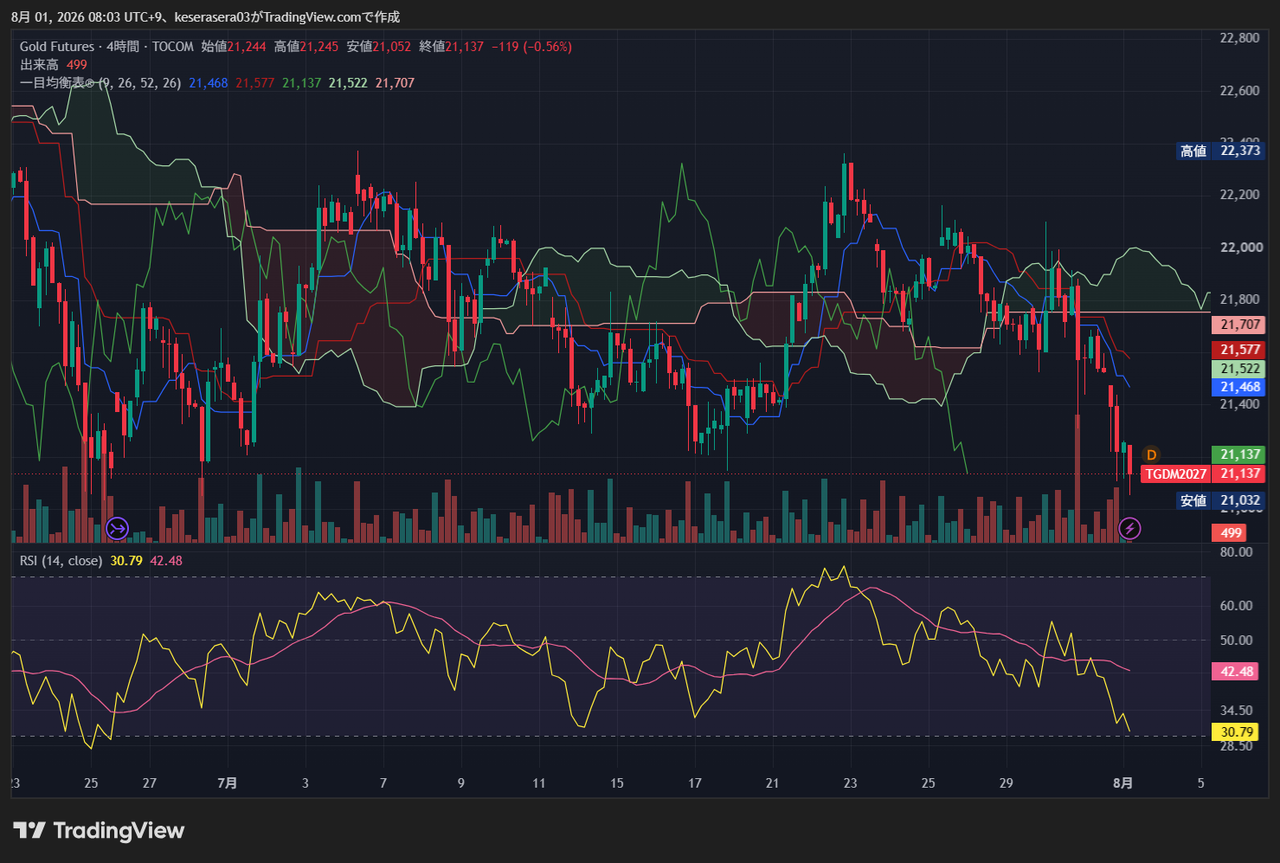The image size is (1280, 863).
Task: Click the yellow 30.79 tag on the RSI scale
Action: [x=1233, y=733]
